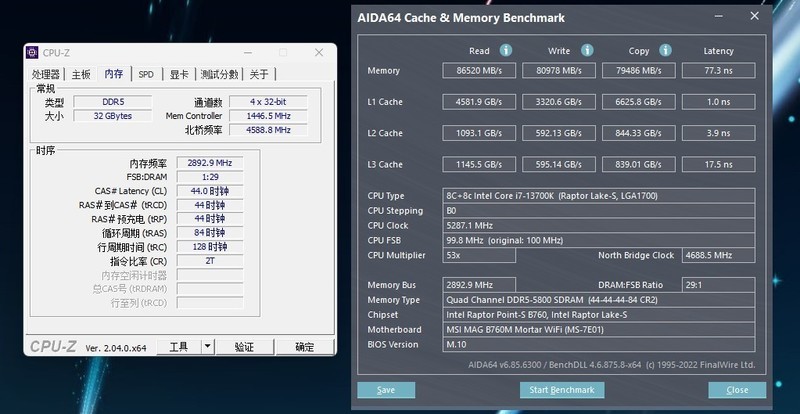Open the 测试分数 tab in CPU-Z

coord(219,75)
